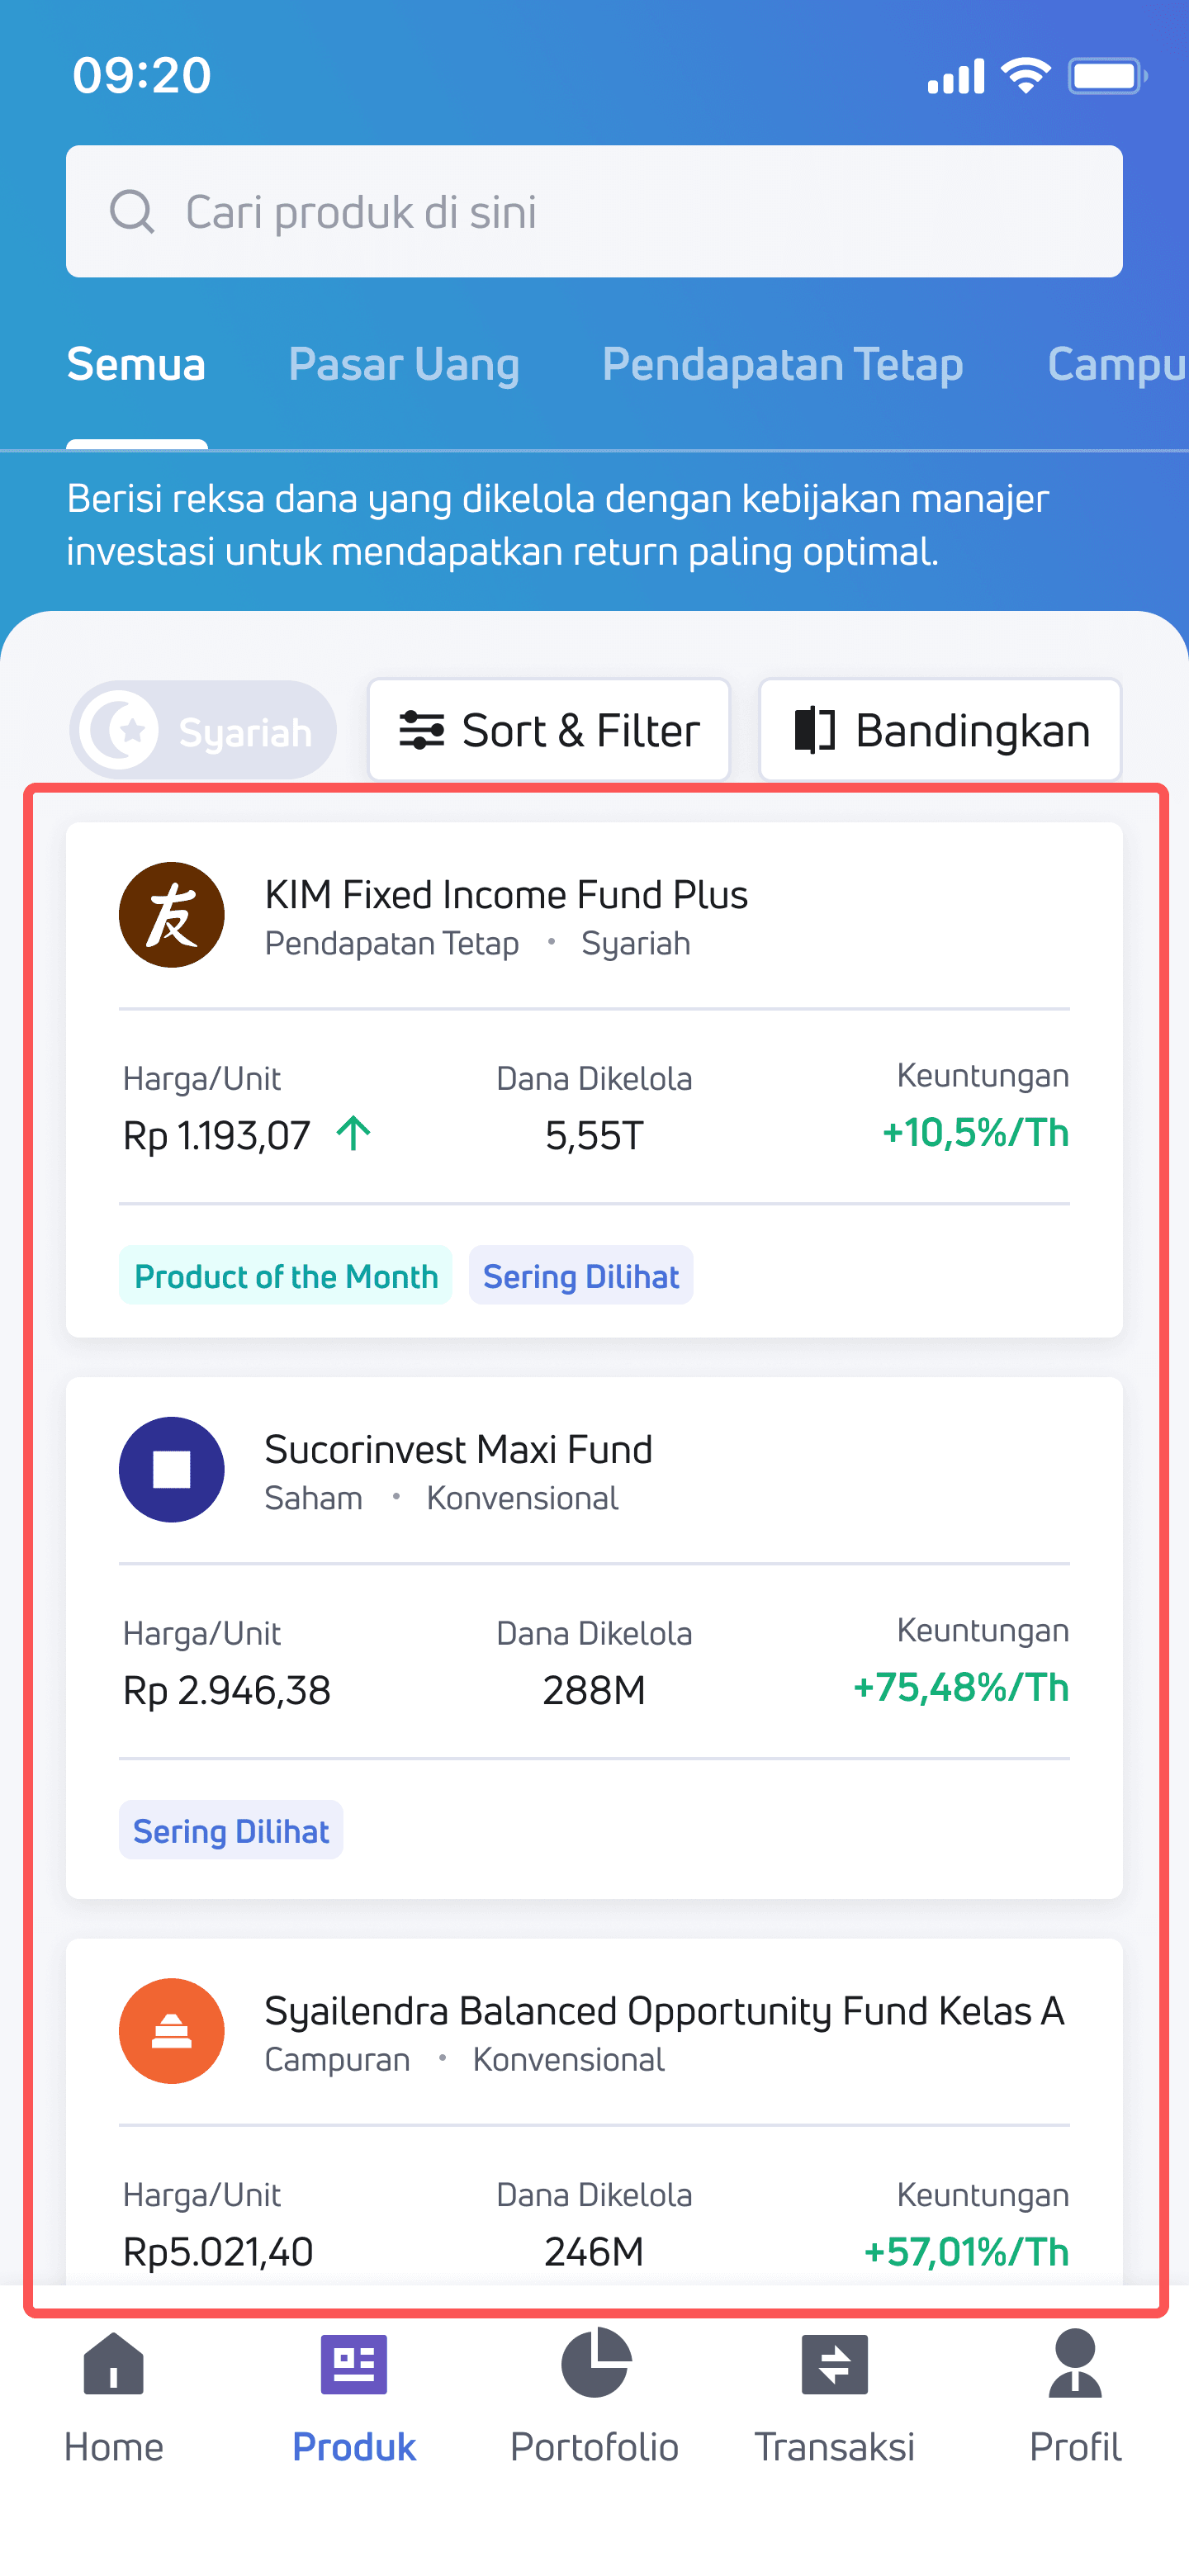Tap the Bandingkan compare button
1189x2576 pixels.
pyautogui.click(x=940, y=731)
